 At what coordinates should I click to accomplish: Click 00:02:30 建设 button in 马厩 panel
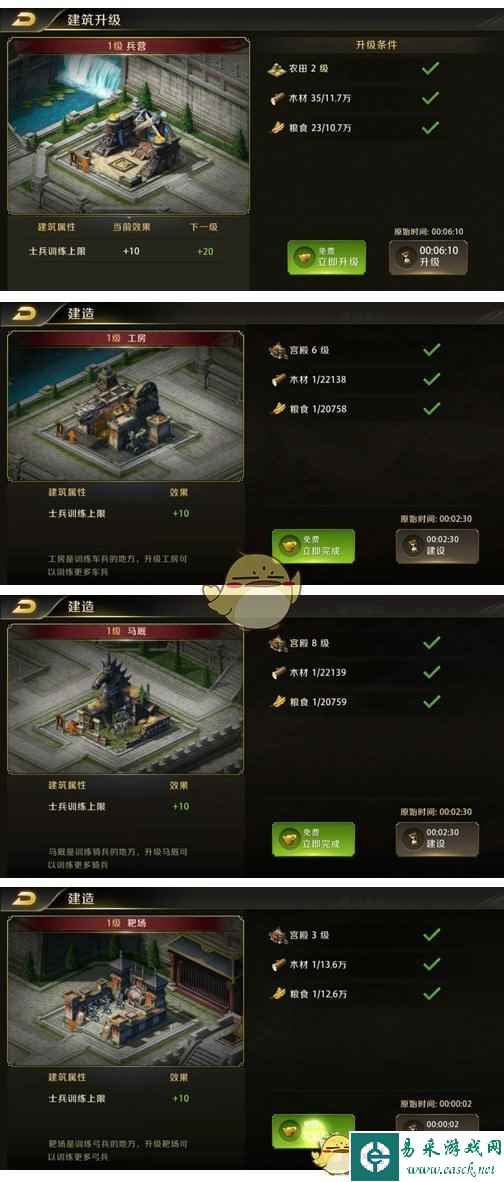point(437,838)
